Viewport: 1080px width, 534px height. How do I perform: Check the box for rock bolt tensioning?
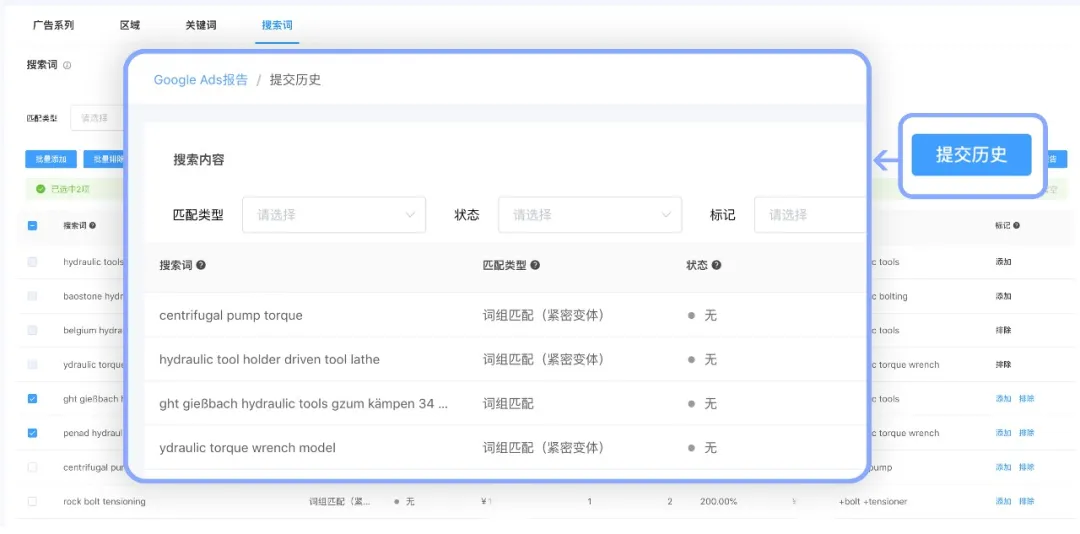(x=32, y=502)
